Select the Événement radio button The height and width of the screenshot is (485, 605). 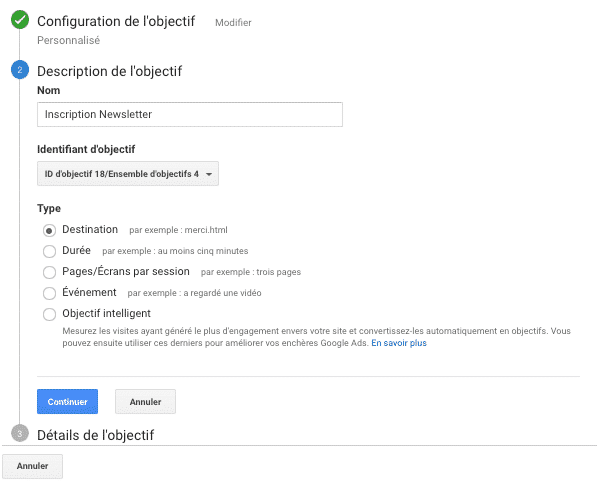50,293
